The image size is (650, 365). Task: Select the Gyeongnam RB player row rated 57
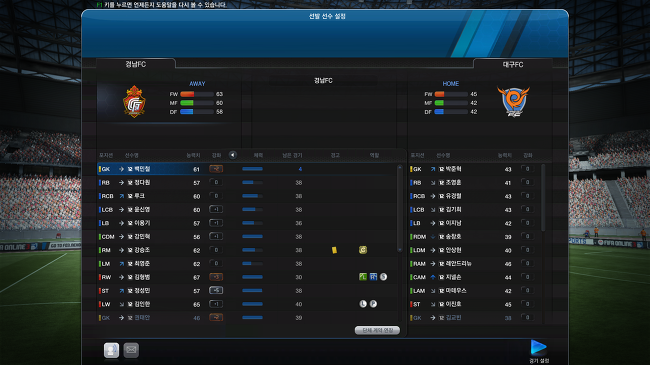[x=247, y=182]
